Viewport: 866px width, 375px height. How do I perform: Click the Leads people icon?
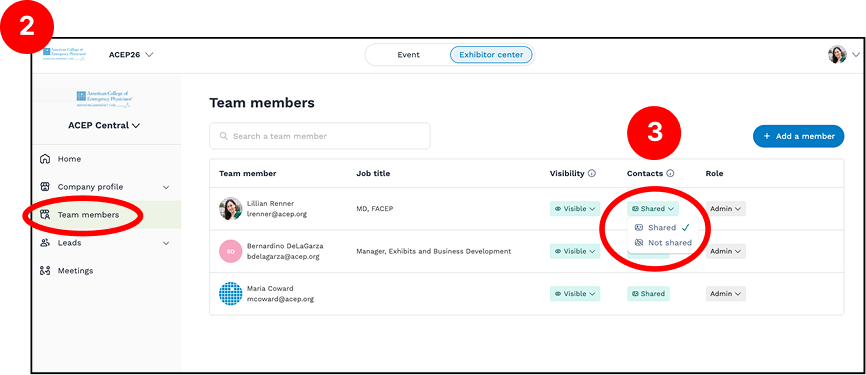[45, 243]
